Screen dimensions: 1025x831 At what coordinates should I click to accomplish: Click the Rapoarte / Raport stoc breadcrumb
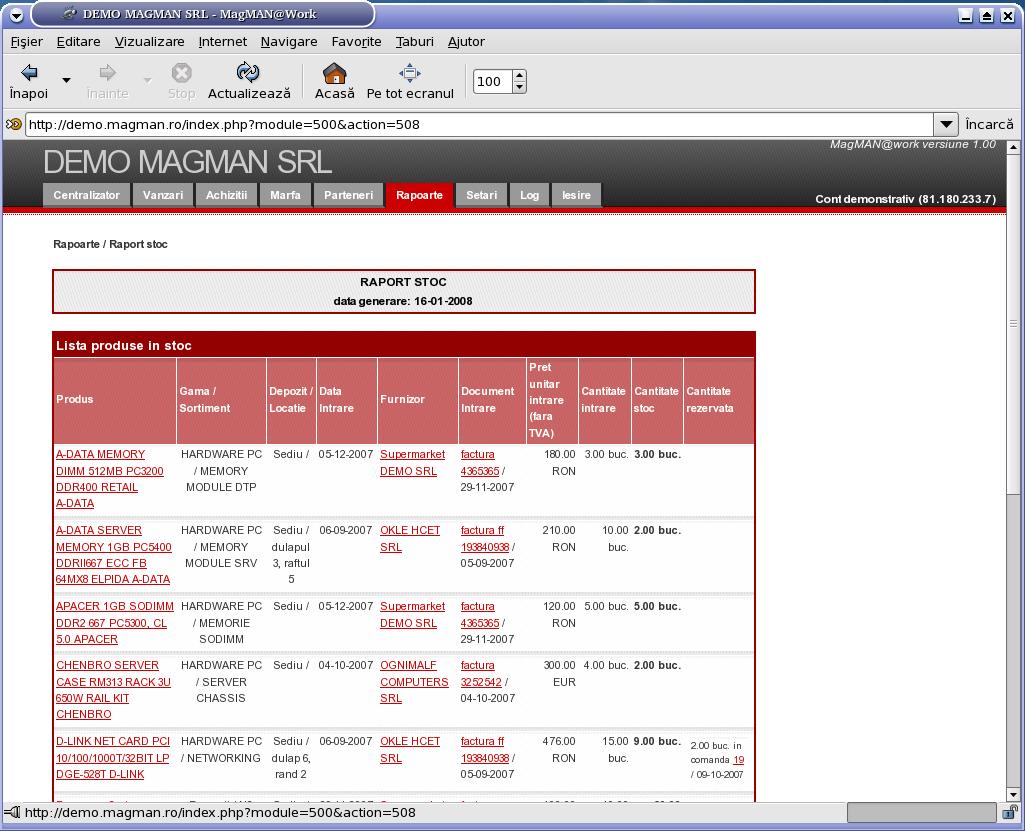(x=110, y=244)
